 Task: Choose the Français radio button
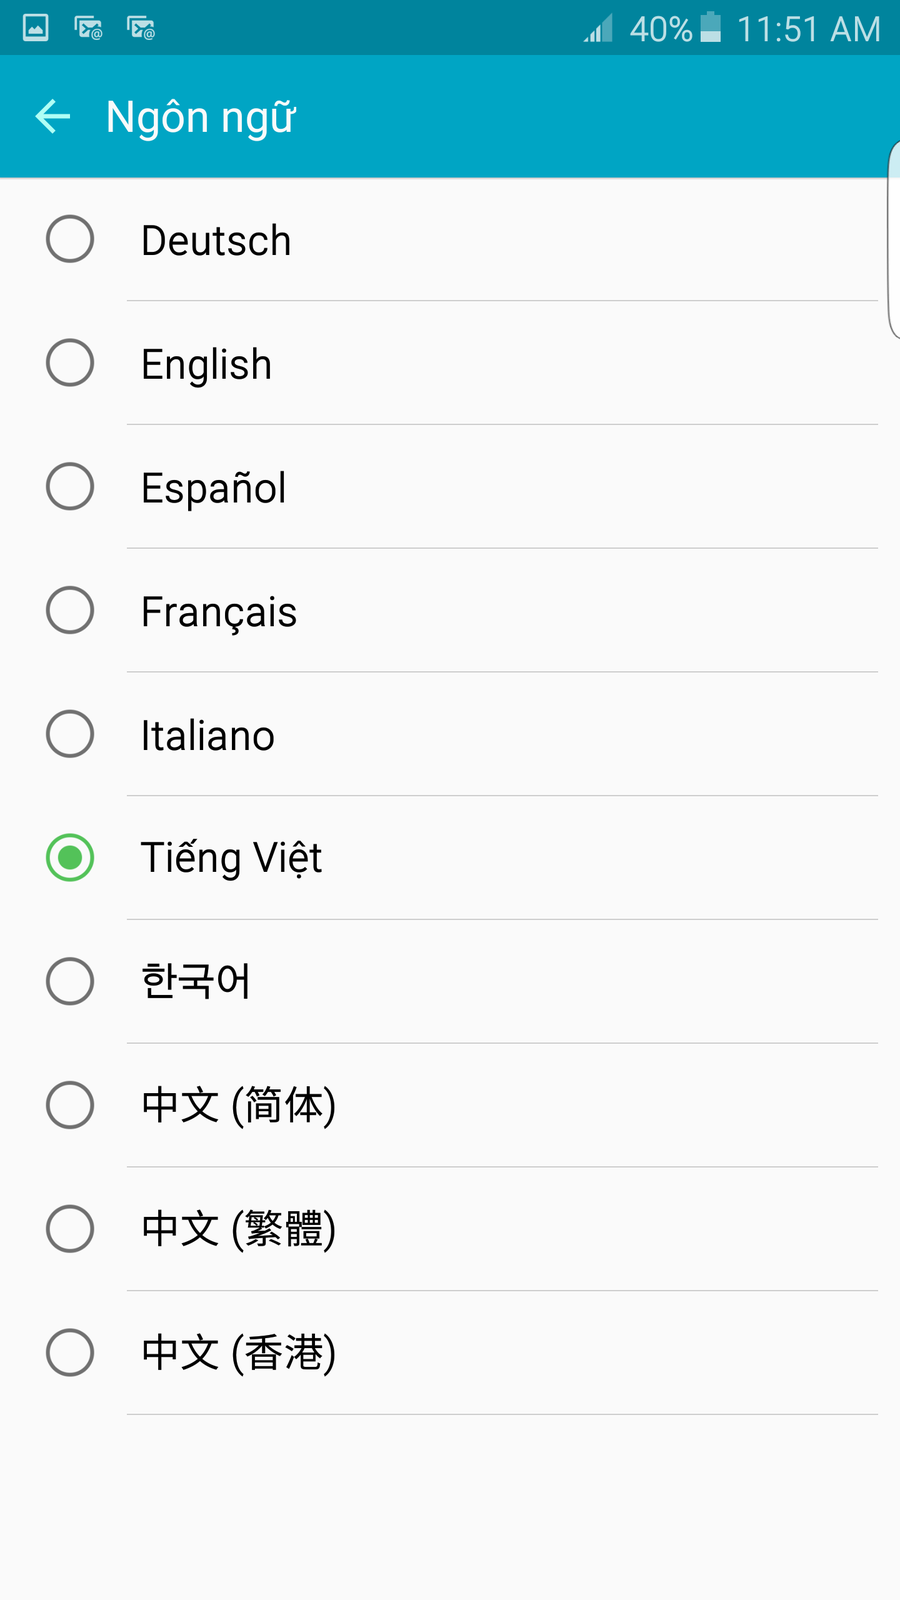coord(70,610)
